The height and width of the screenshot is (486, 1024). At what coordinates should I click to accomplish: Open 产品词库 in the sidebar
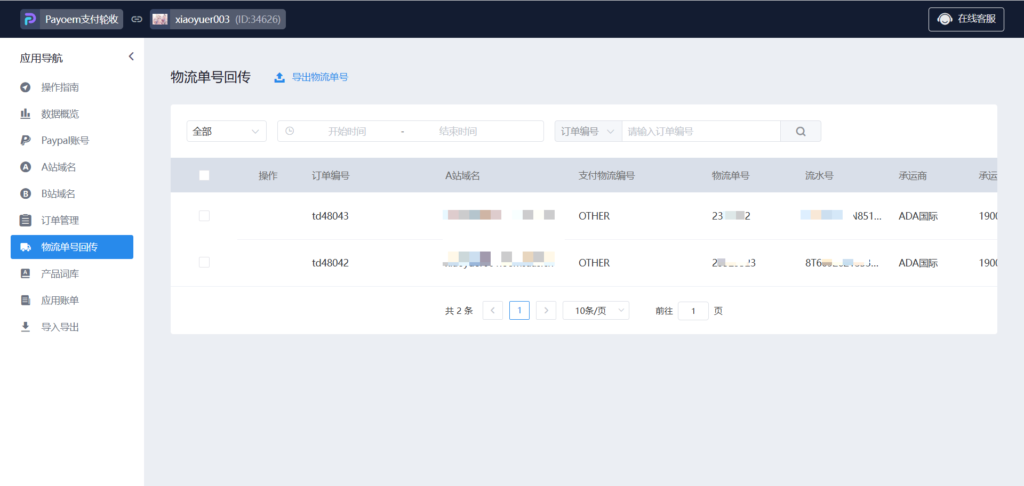click(x=59, y=273)
